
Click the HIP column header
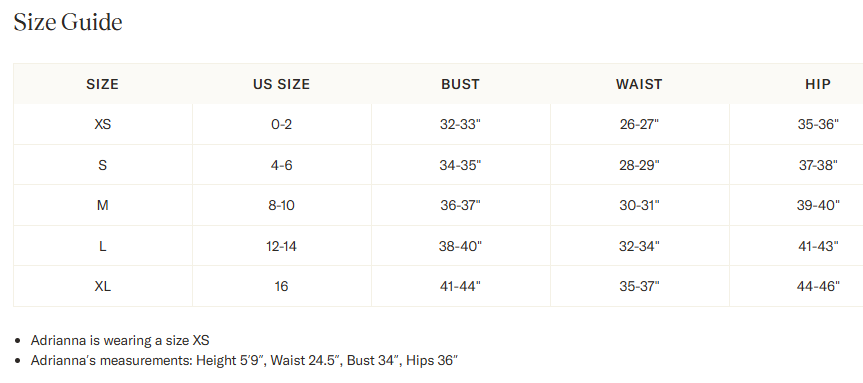(x=818, y=84)
